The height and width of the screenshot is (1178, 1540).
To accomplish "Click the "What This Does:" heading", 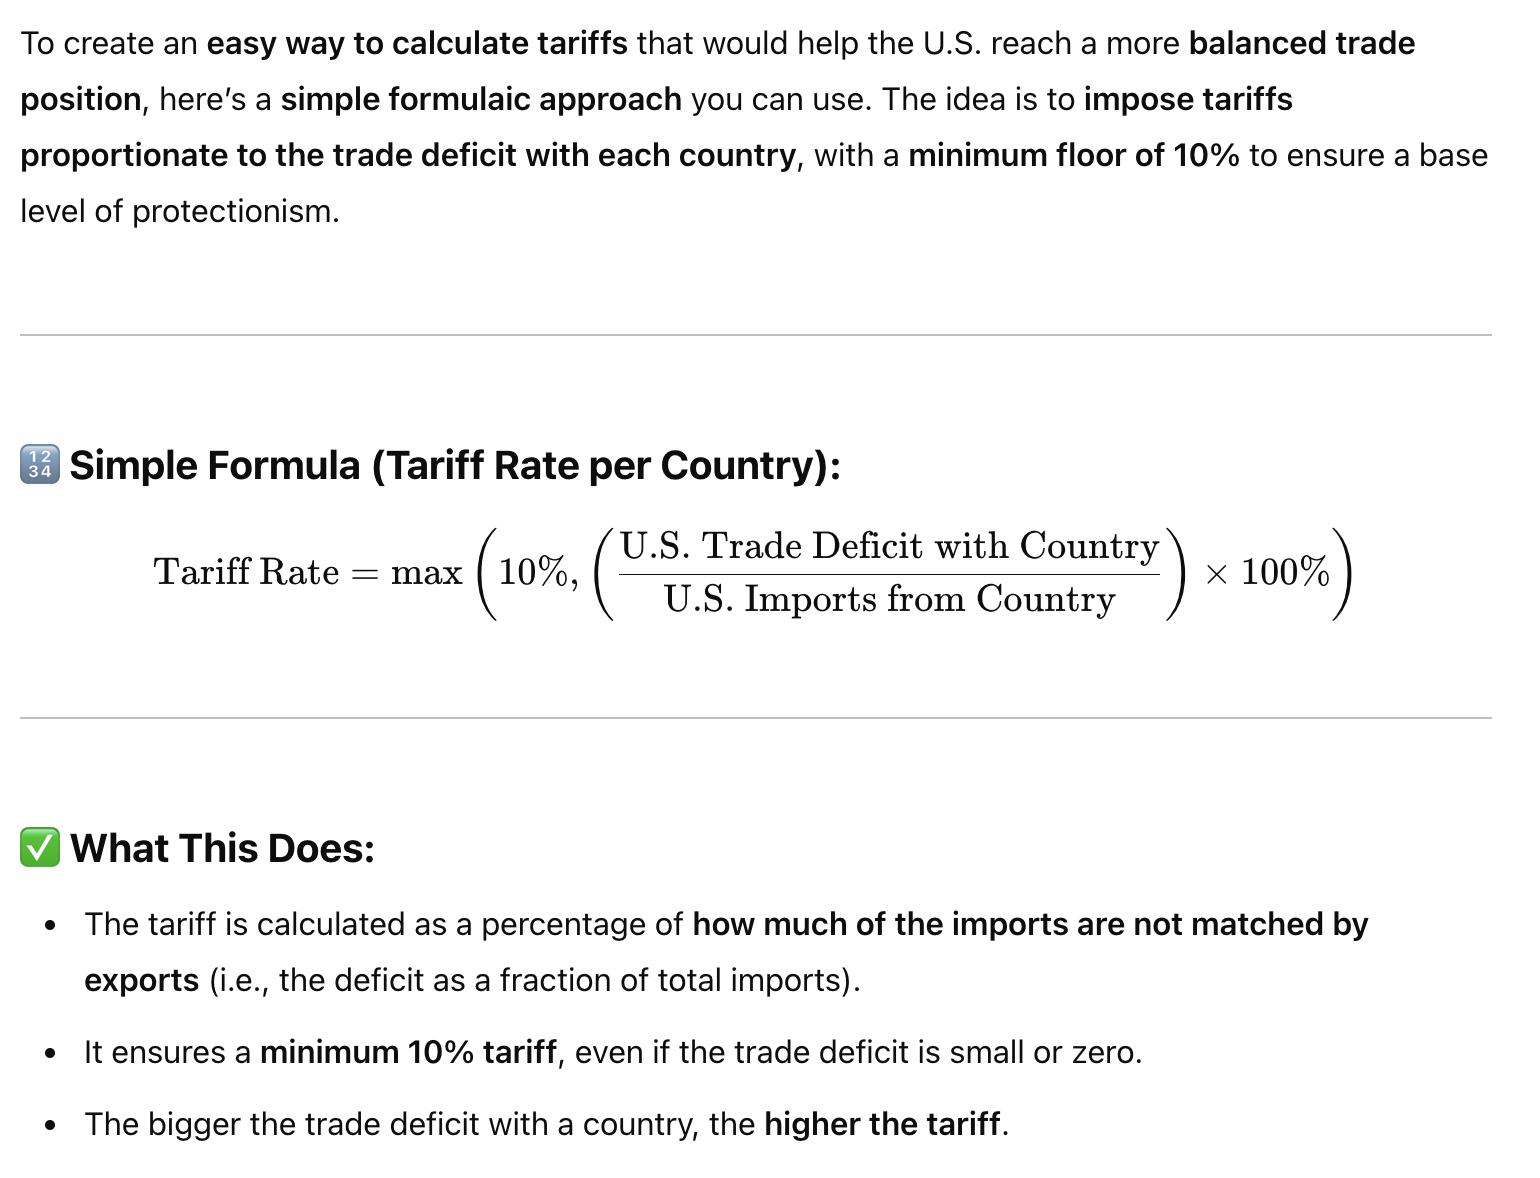I will point(222,848).
